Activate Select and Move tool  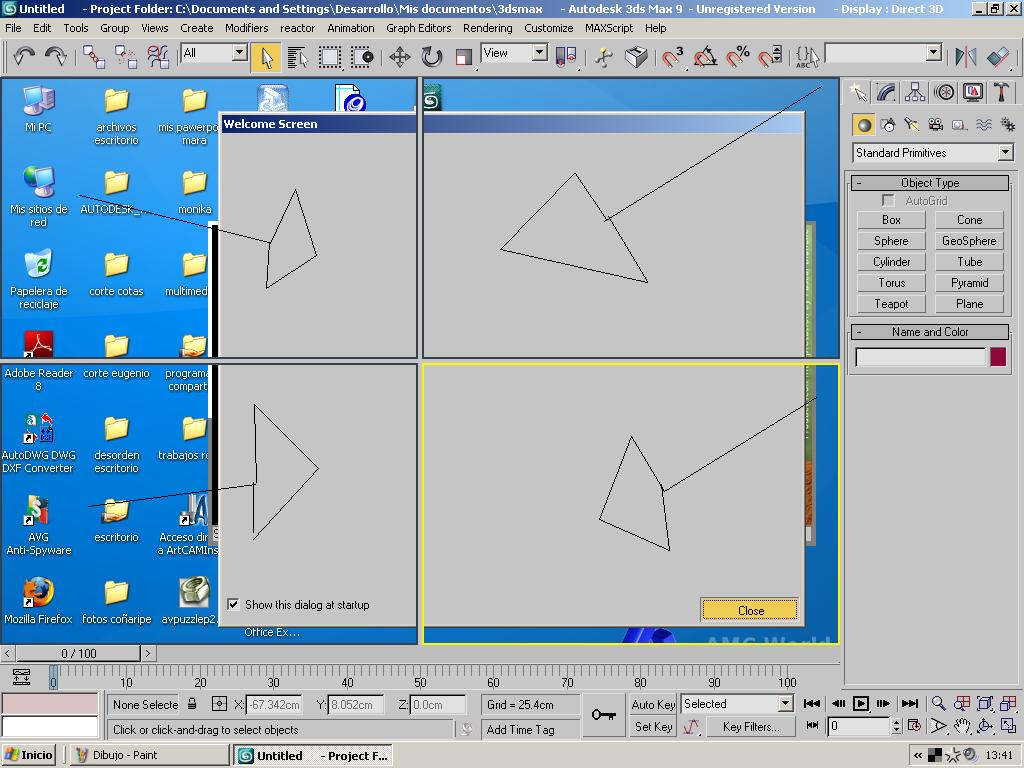tap(400, 57)
